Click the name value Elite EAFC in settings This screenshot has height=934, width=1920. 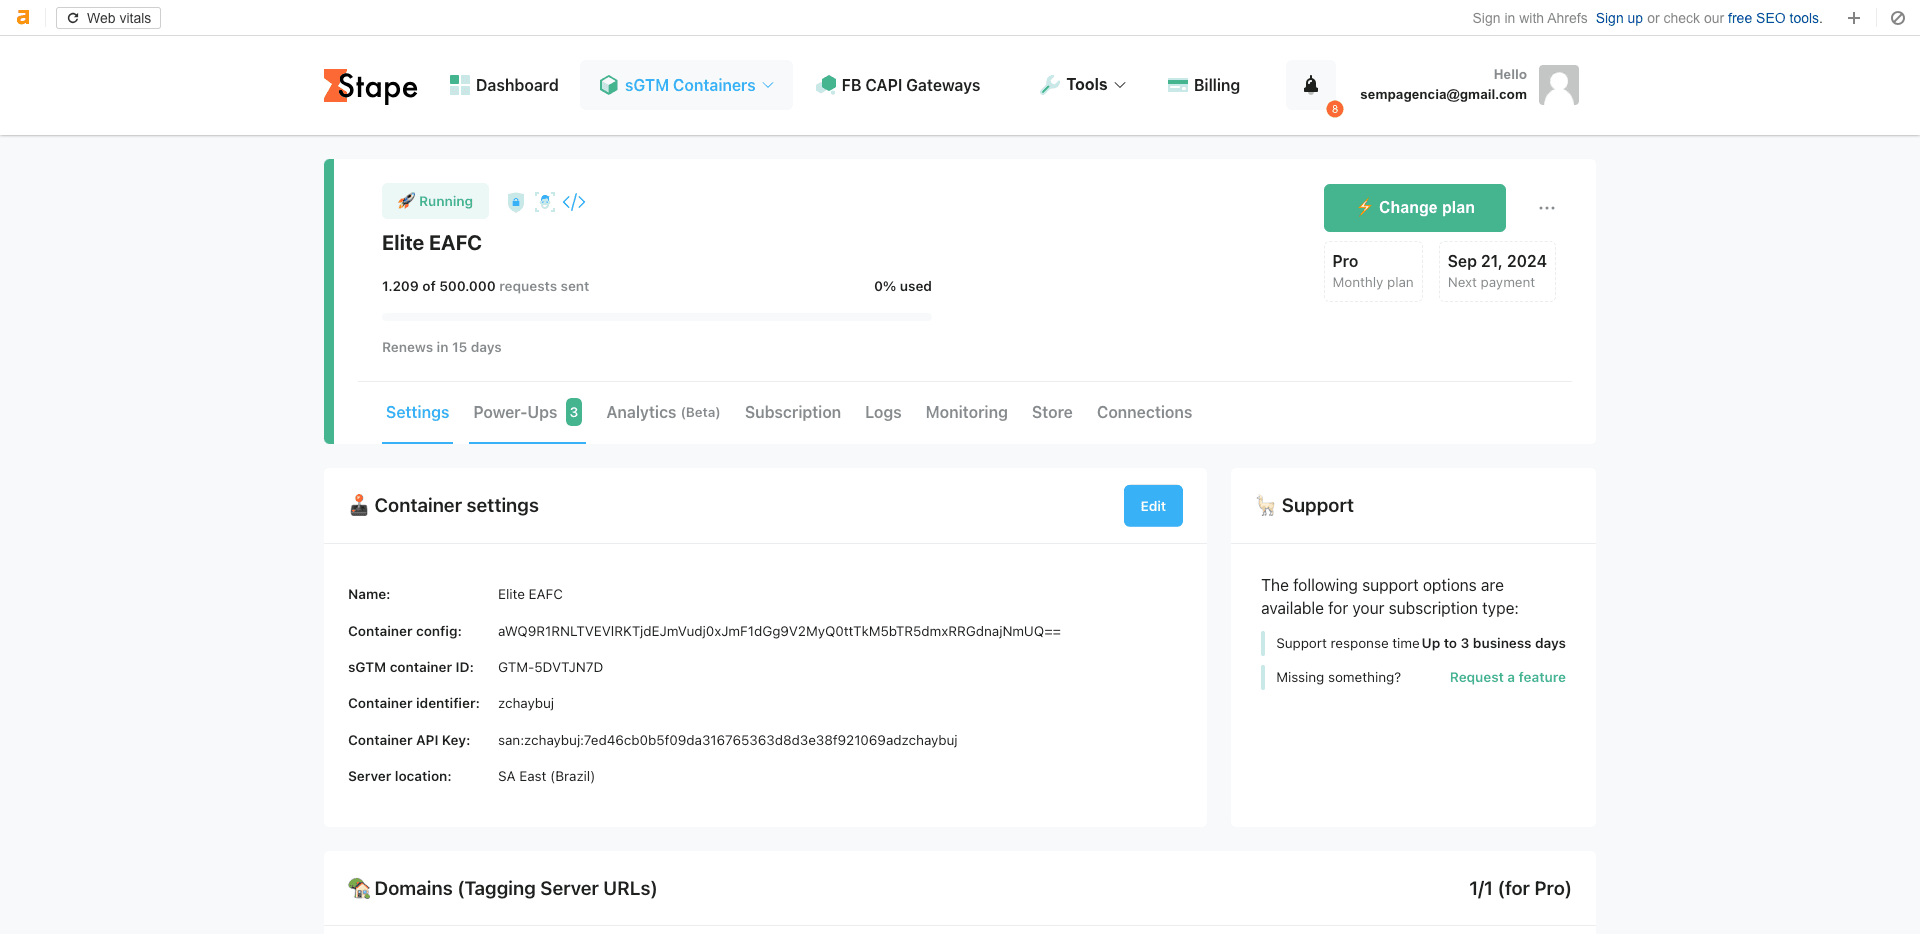(530, 594)
